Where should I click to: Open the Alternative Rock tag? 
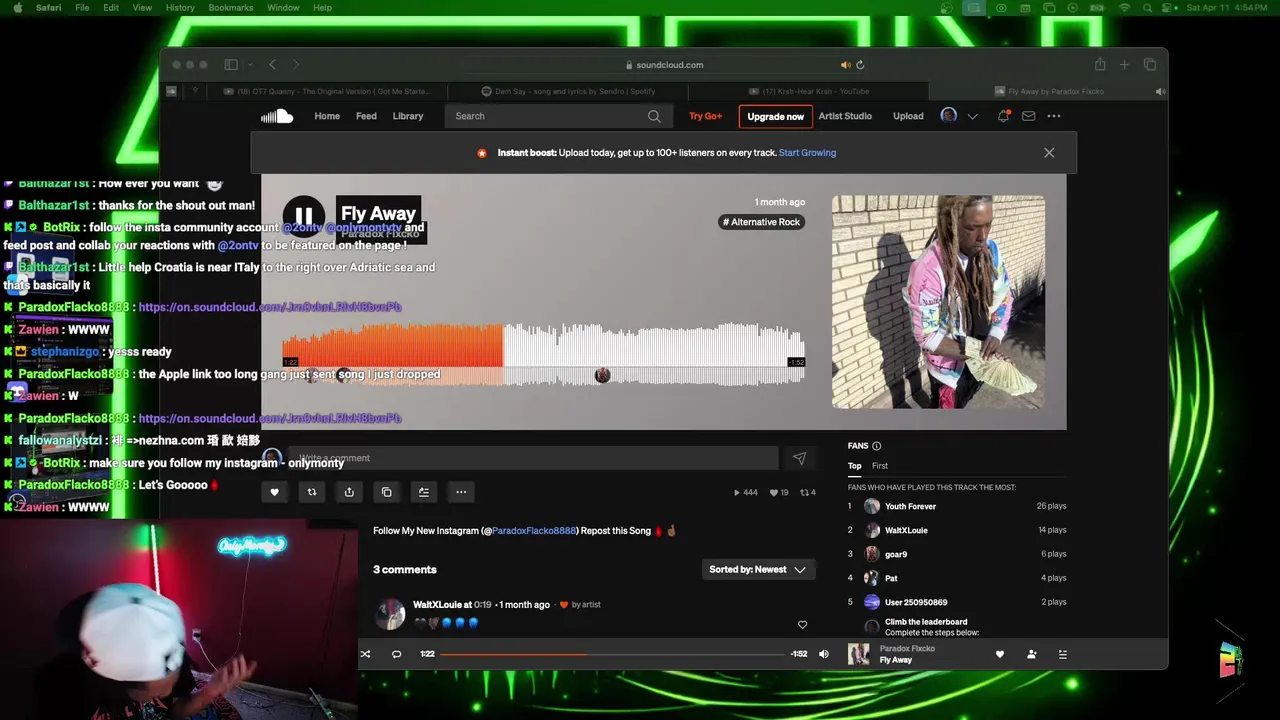[762, 222]
